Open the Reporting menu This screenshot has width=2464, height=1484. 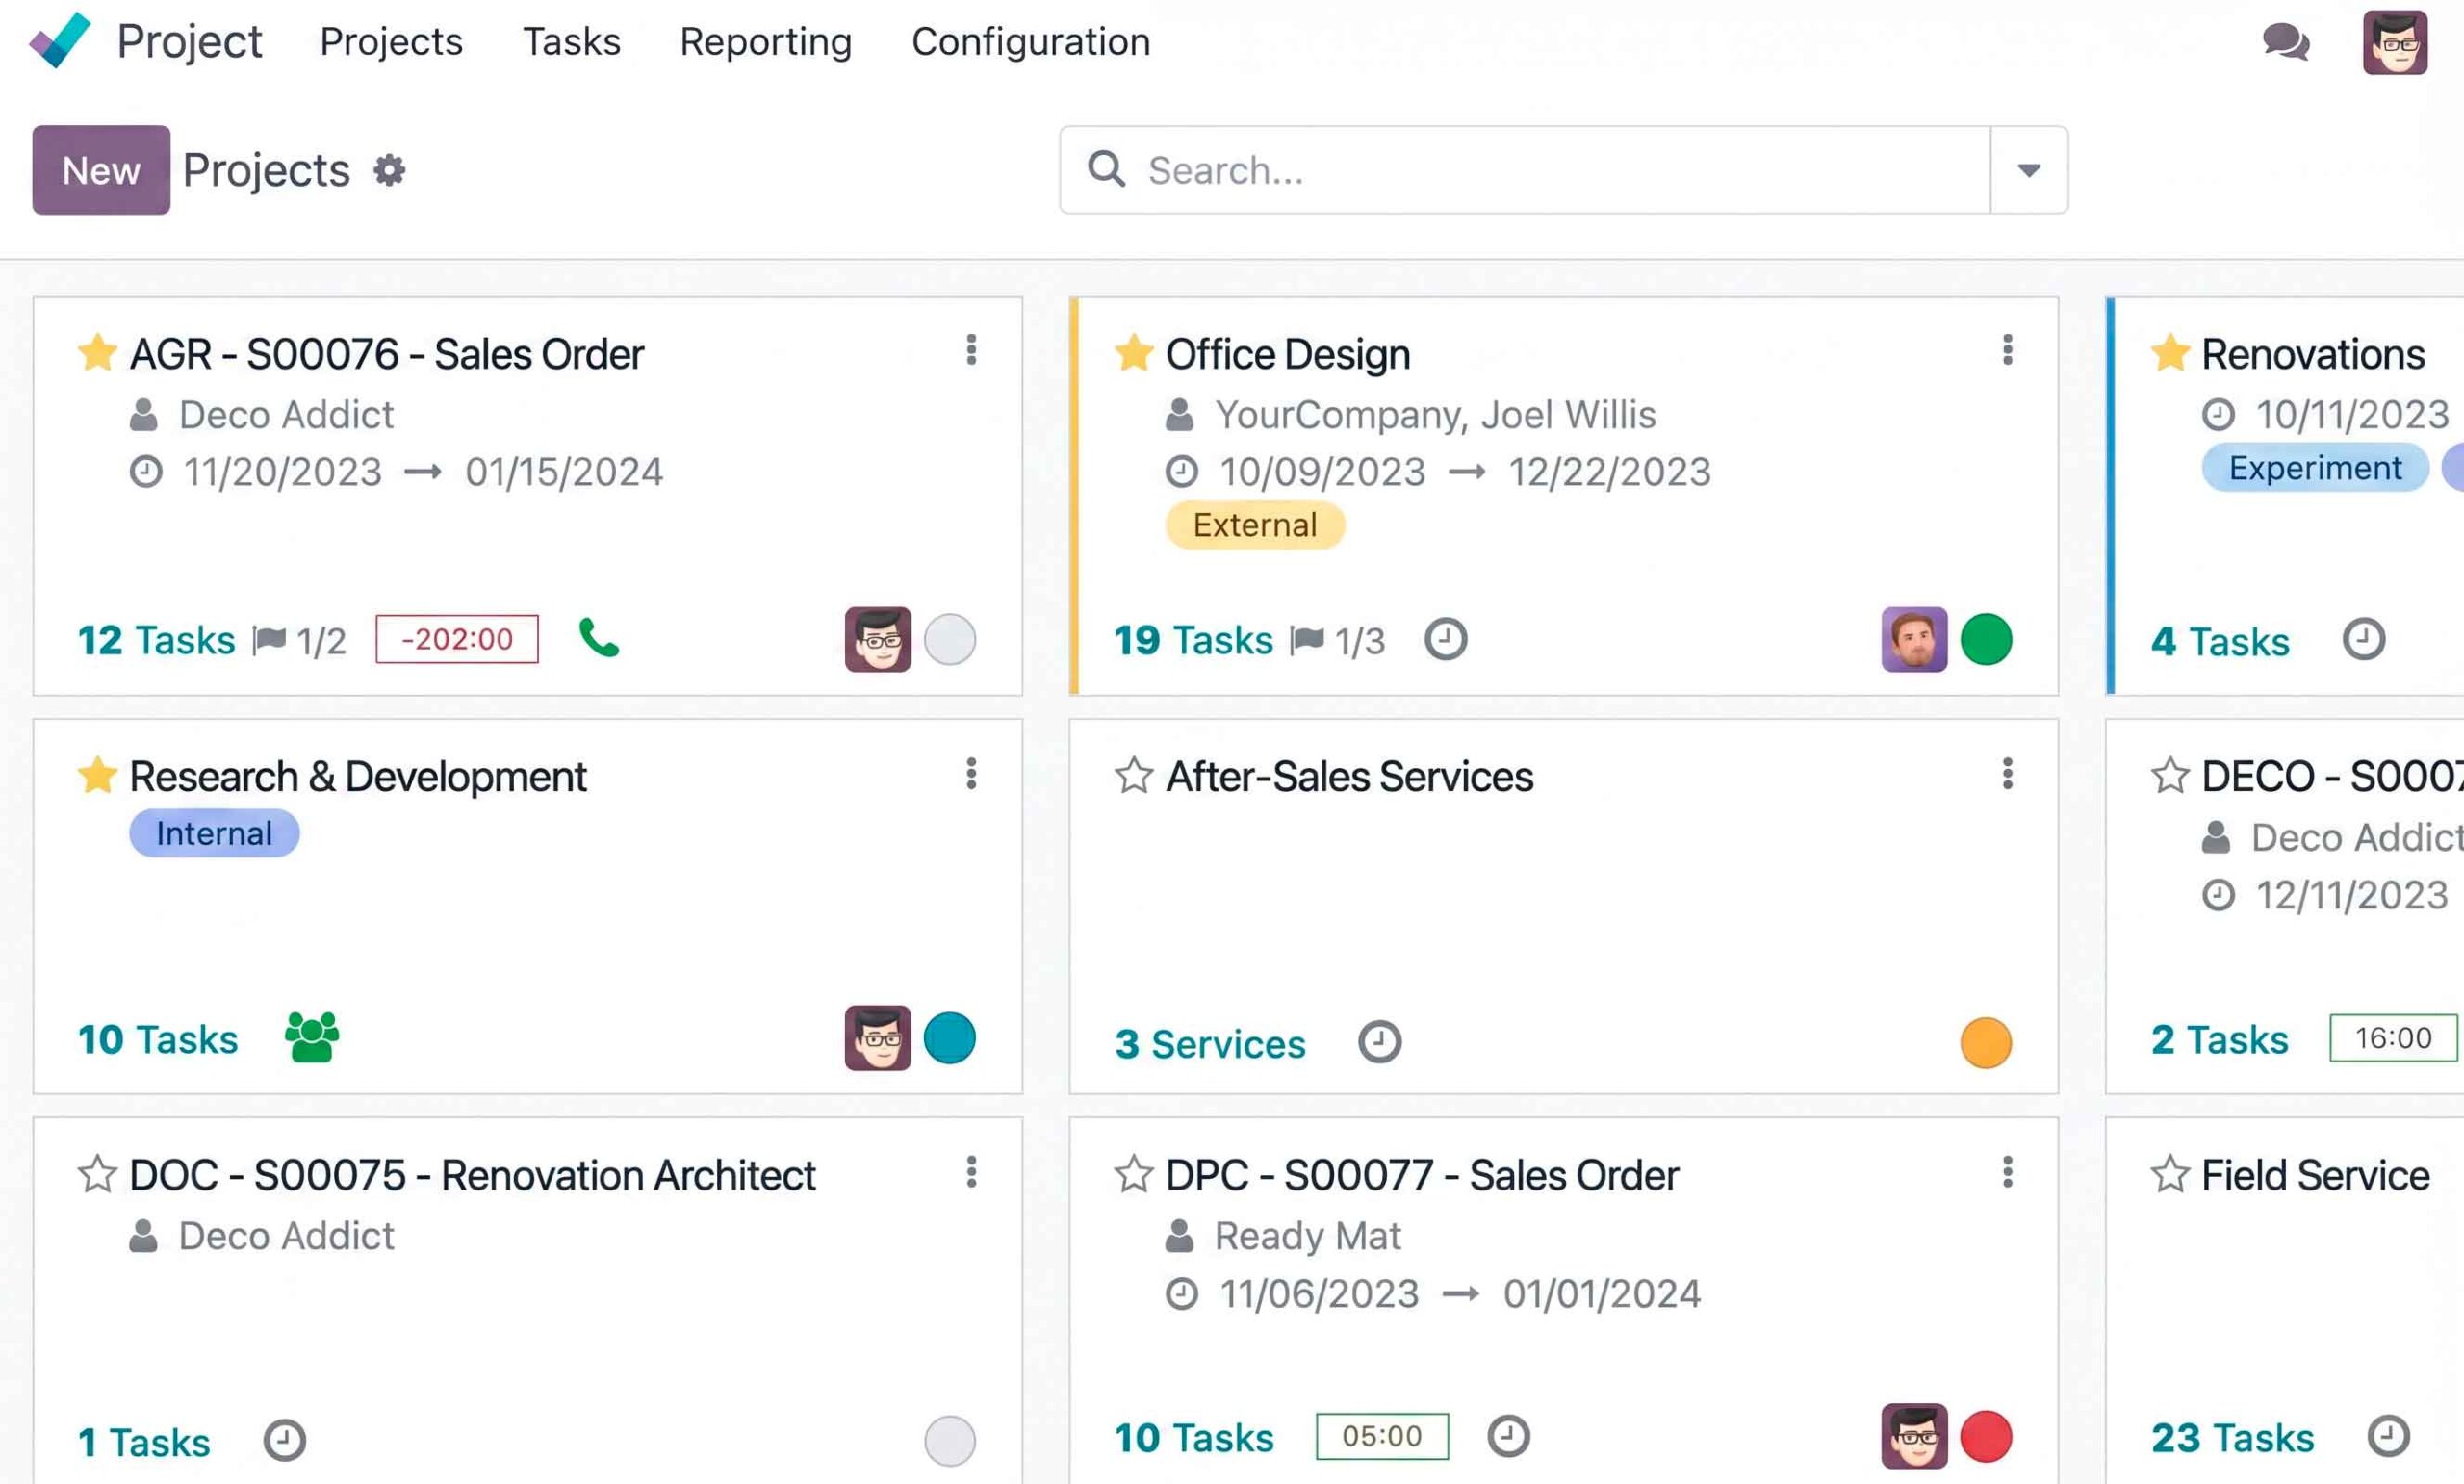[766, 42]
